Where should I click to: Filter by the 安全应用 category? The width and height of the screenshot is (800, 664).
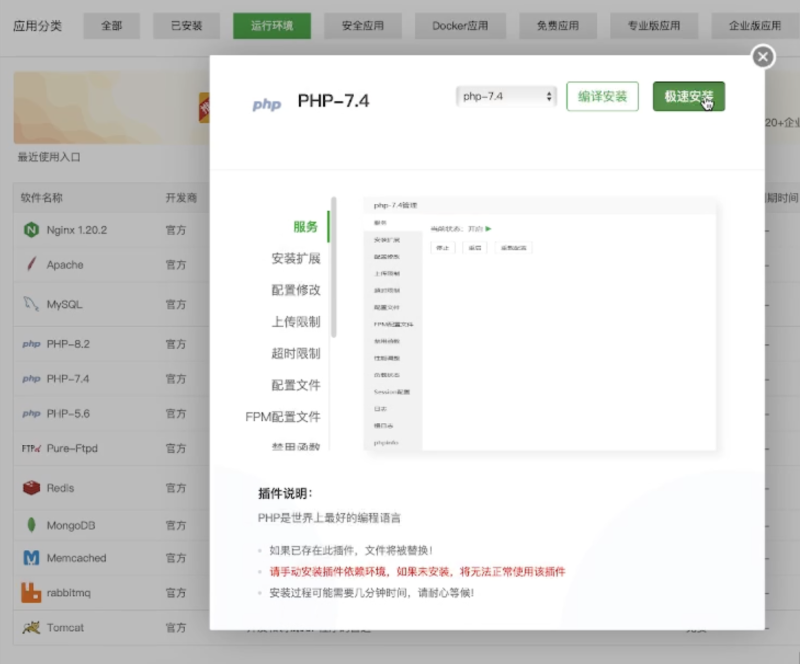tap(363, 26)
